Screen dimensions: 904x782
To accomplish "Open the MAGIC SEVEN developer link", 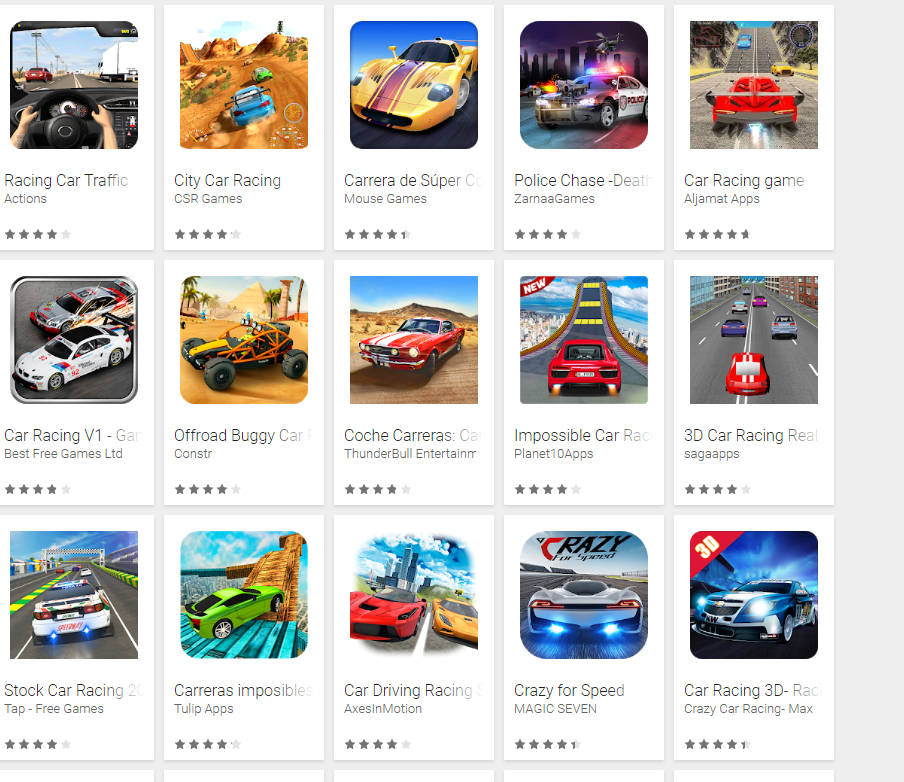I will point(555,709).
